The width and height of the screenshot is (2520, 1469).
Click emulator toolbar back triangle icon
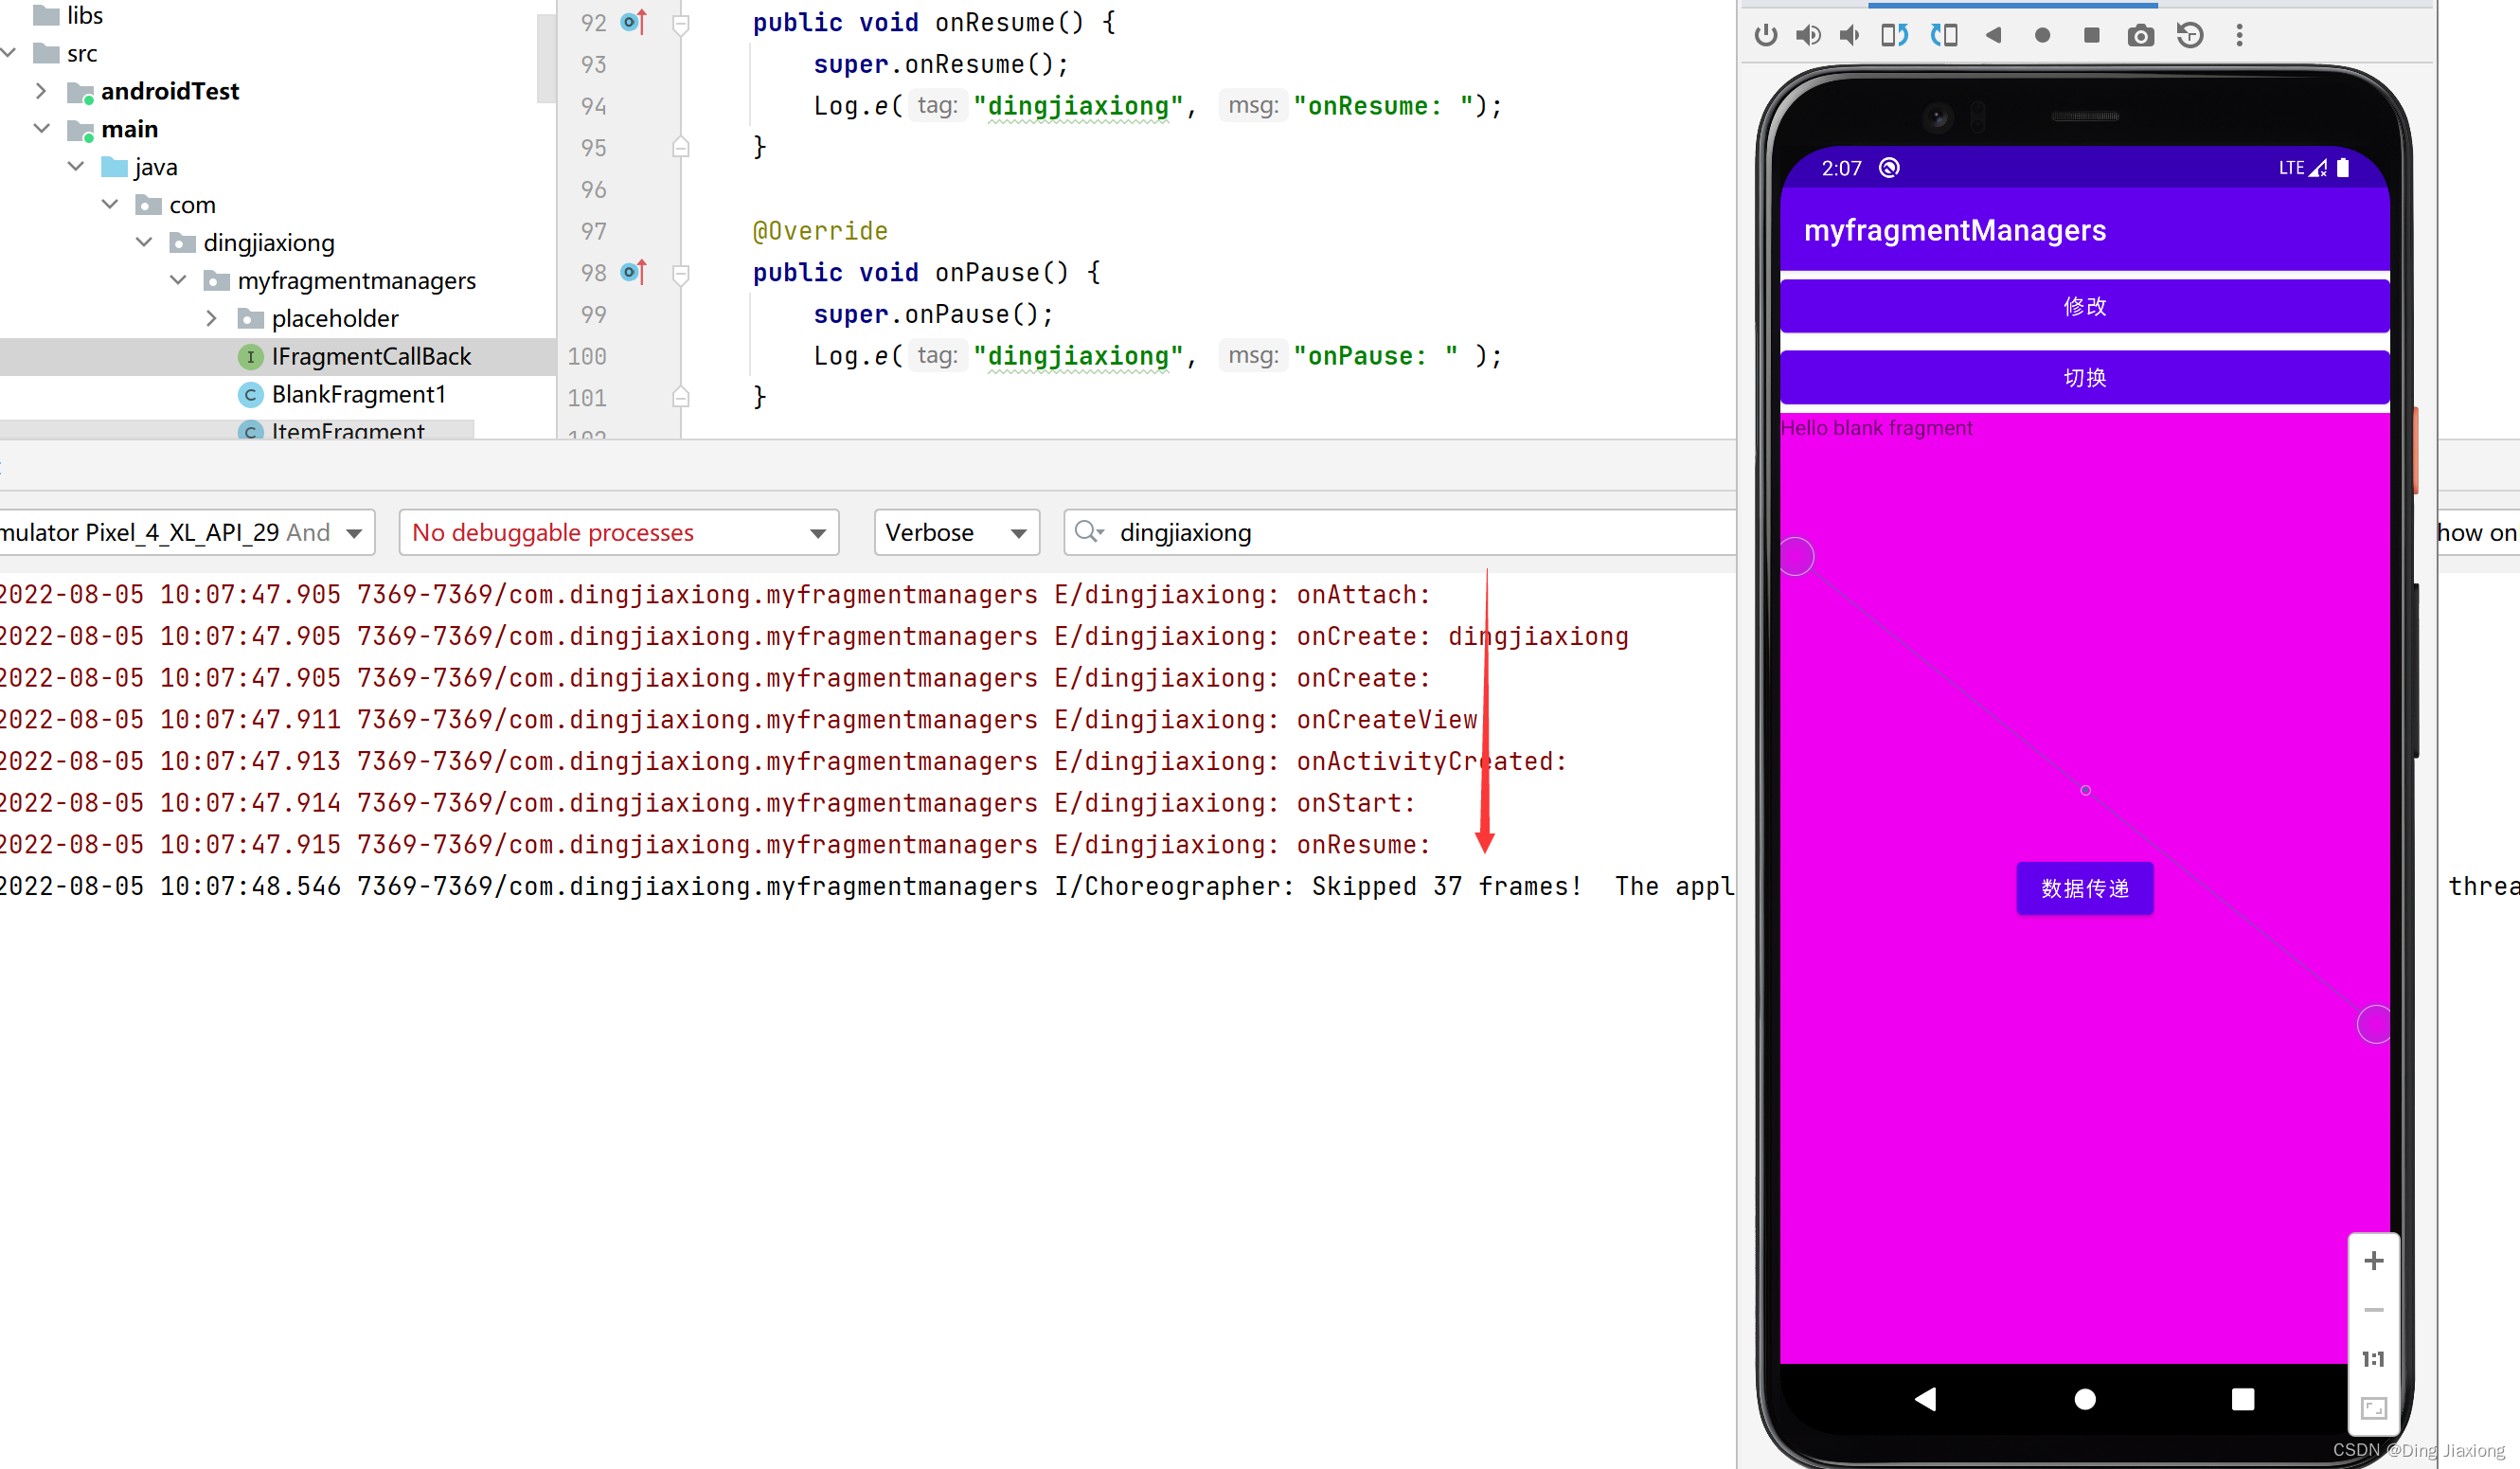click(1993, 35)
